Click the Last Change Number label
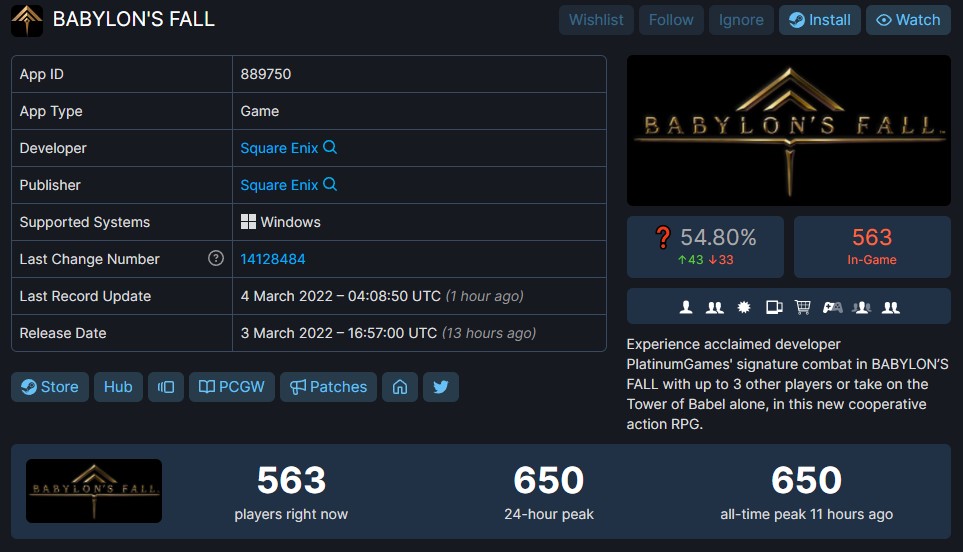Screen dimensions: 963x552 [89, 259]
